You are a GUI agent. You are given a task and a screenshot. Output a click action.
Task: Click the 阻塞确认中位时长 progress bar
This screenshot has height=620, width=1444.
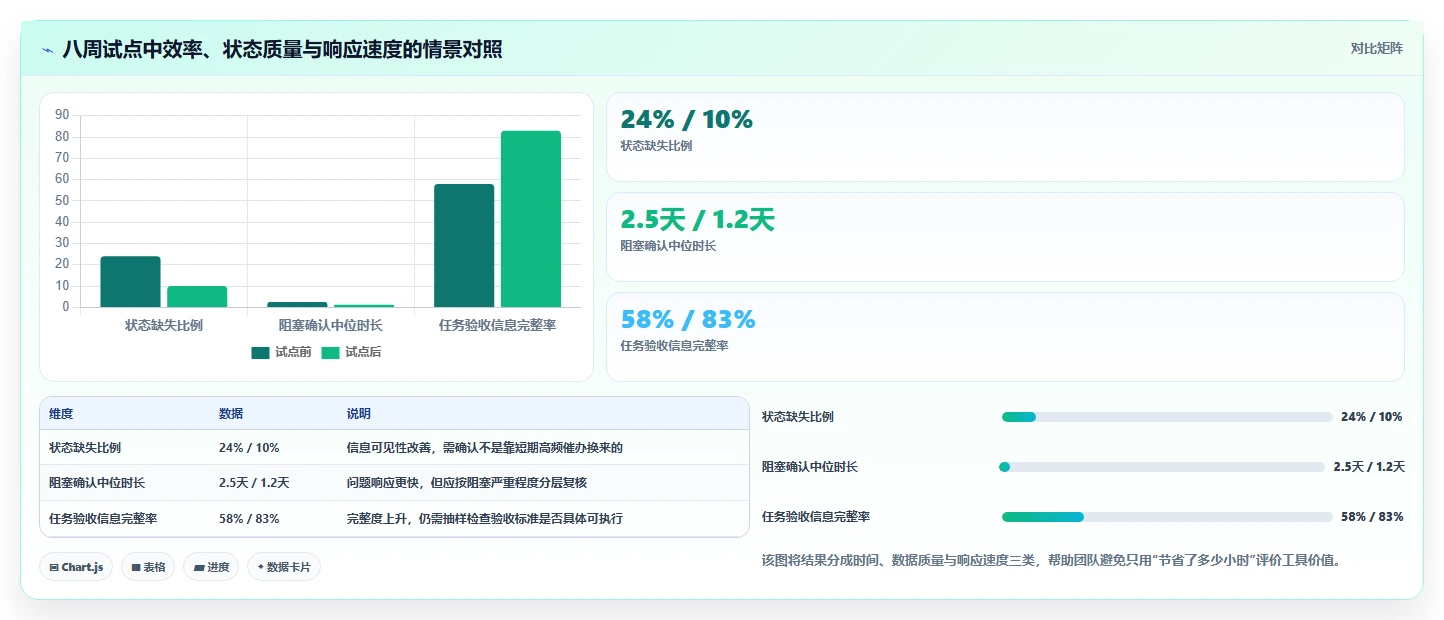point(1163,467)
